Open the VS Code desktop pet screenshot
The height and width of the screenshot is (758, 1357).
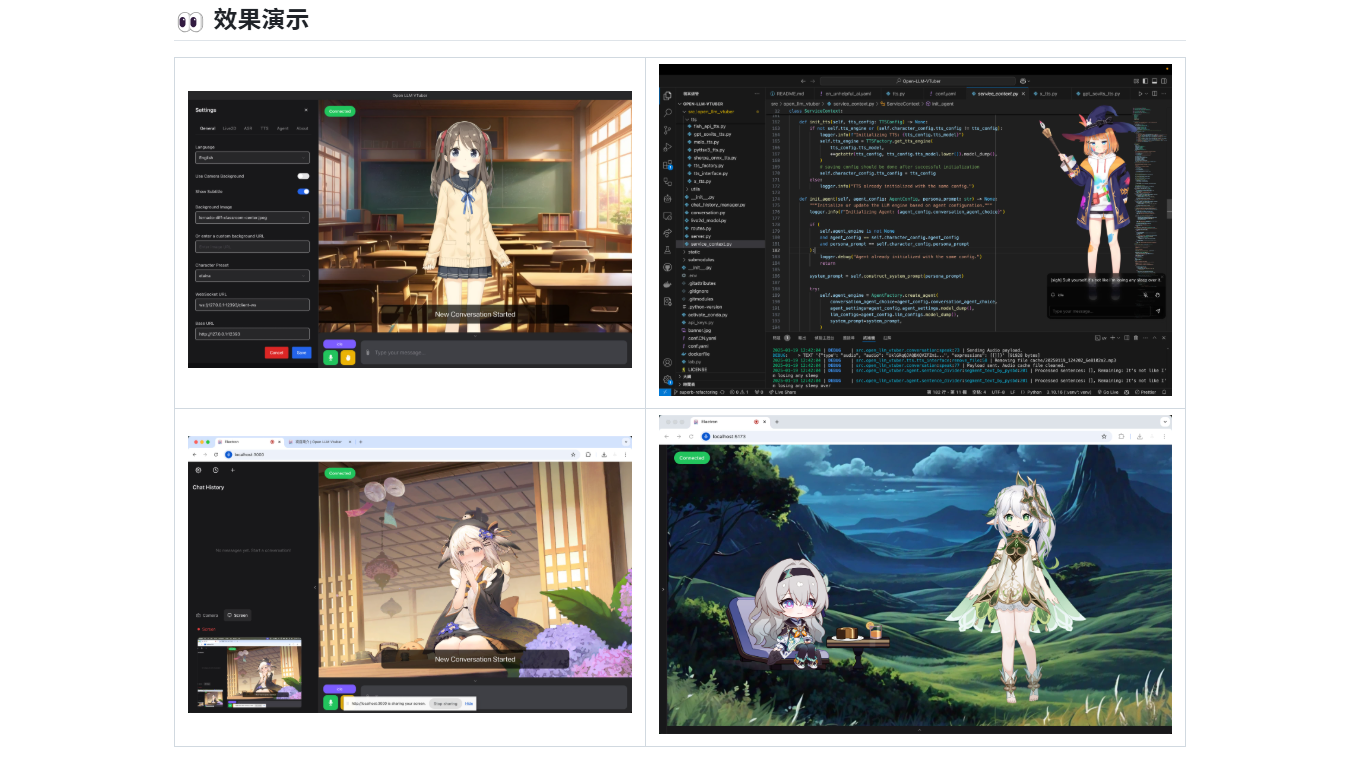click(915, 230)
